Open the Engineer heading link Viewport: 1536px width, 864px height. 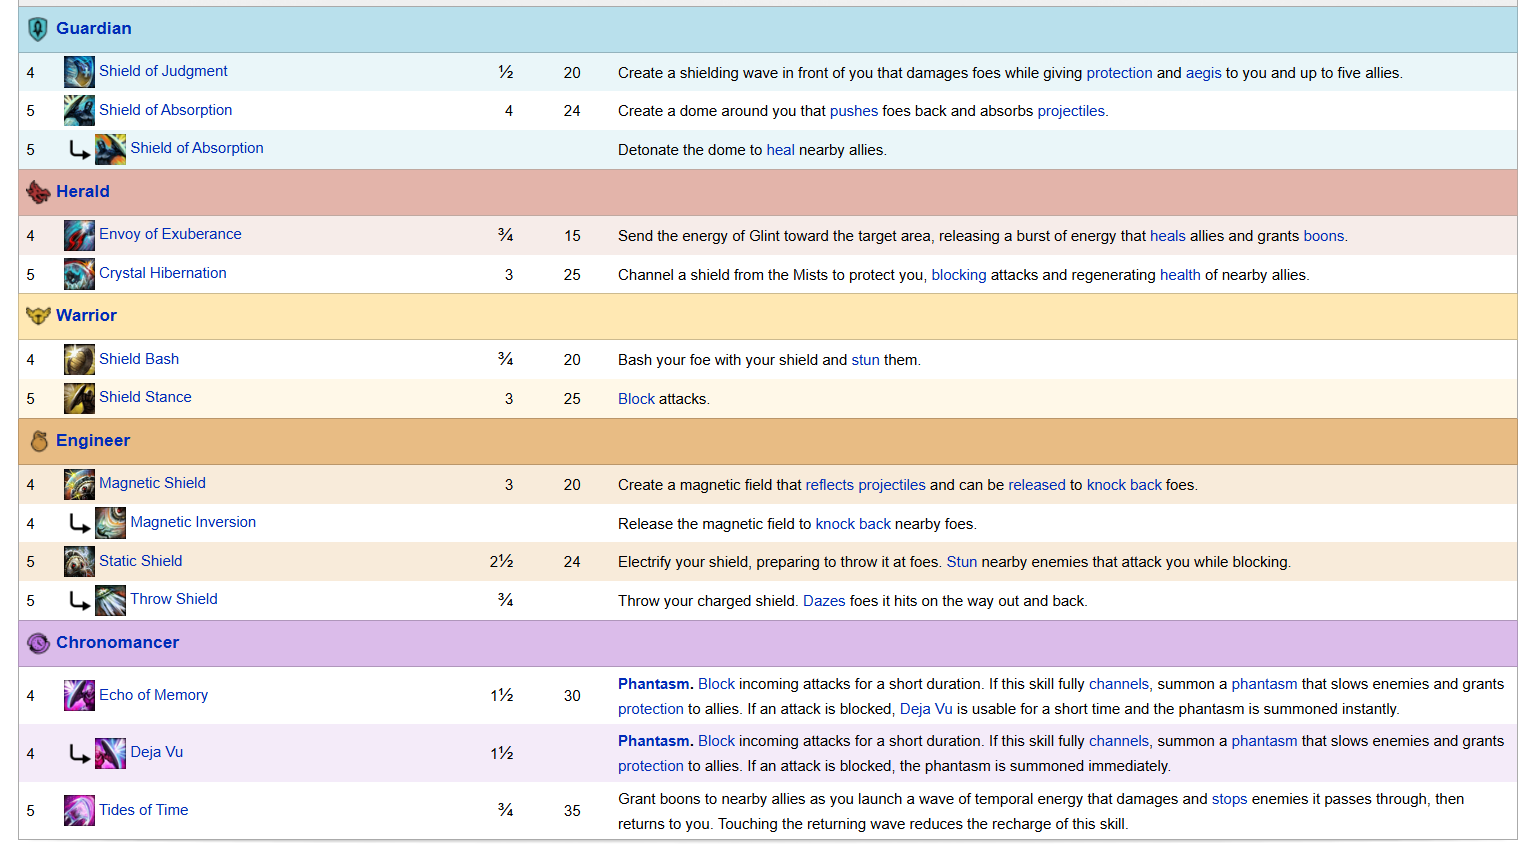93,441
